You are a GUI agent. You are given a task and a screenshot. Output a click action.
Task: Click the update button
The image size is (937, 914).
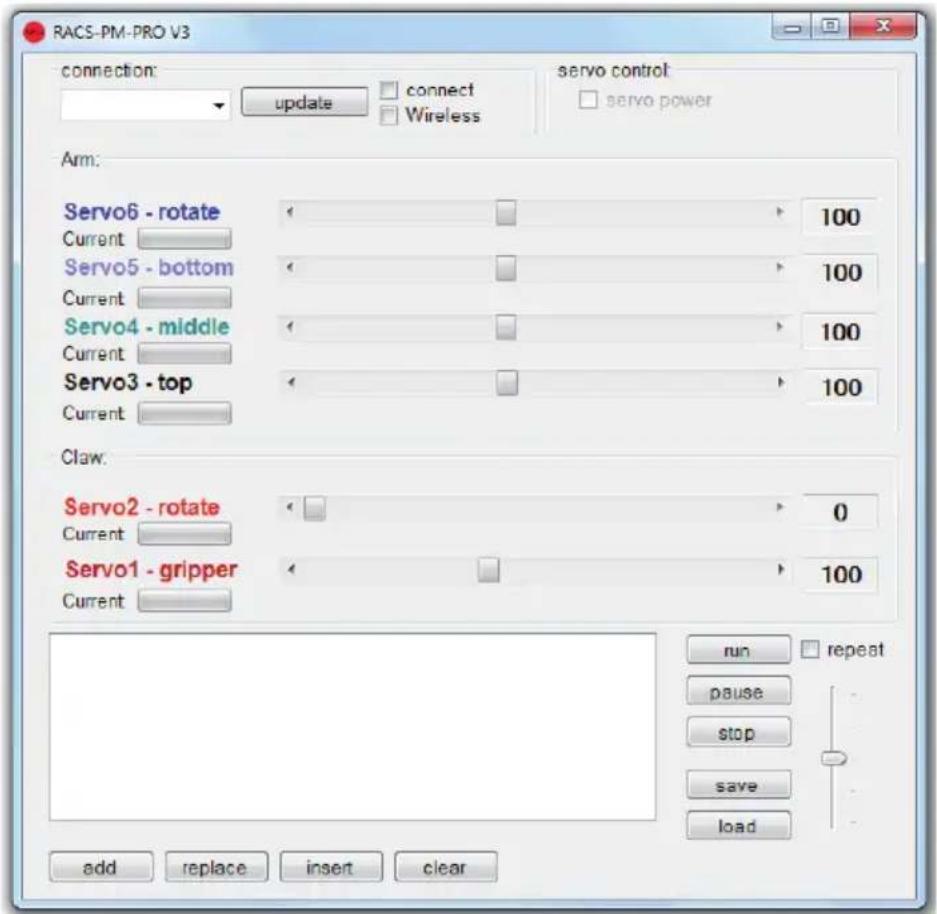point(304,102)
